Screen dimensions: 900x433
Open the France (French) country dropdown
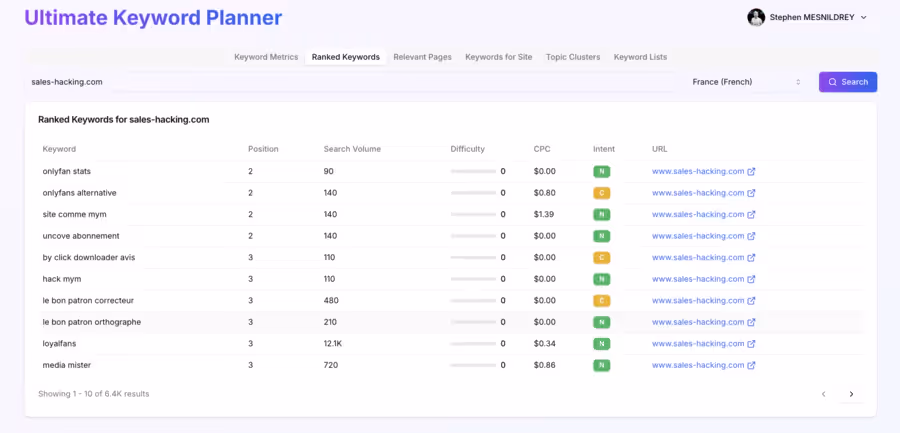tap(746, 82)
